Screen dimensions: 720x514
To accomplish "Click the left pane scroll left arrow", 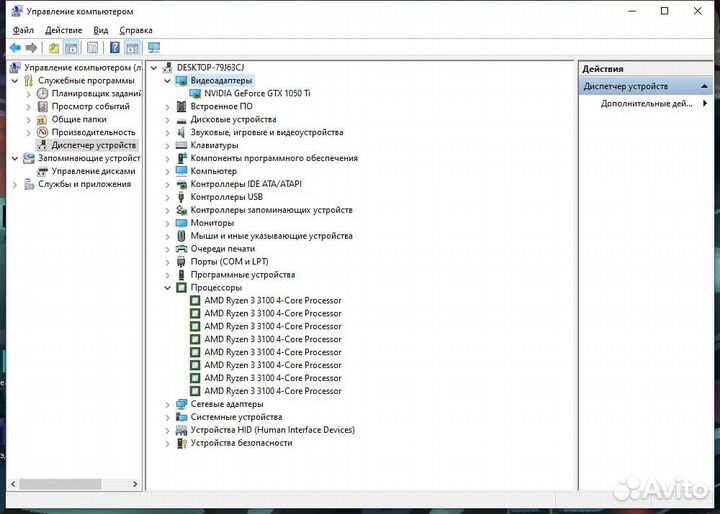I will (13, 484).
